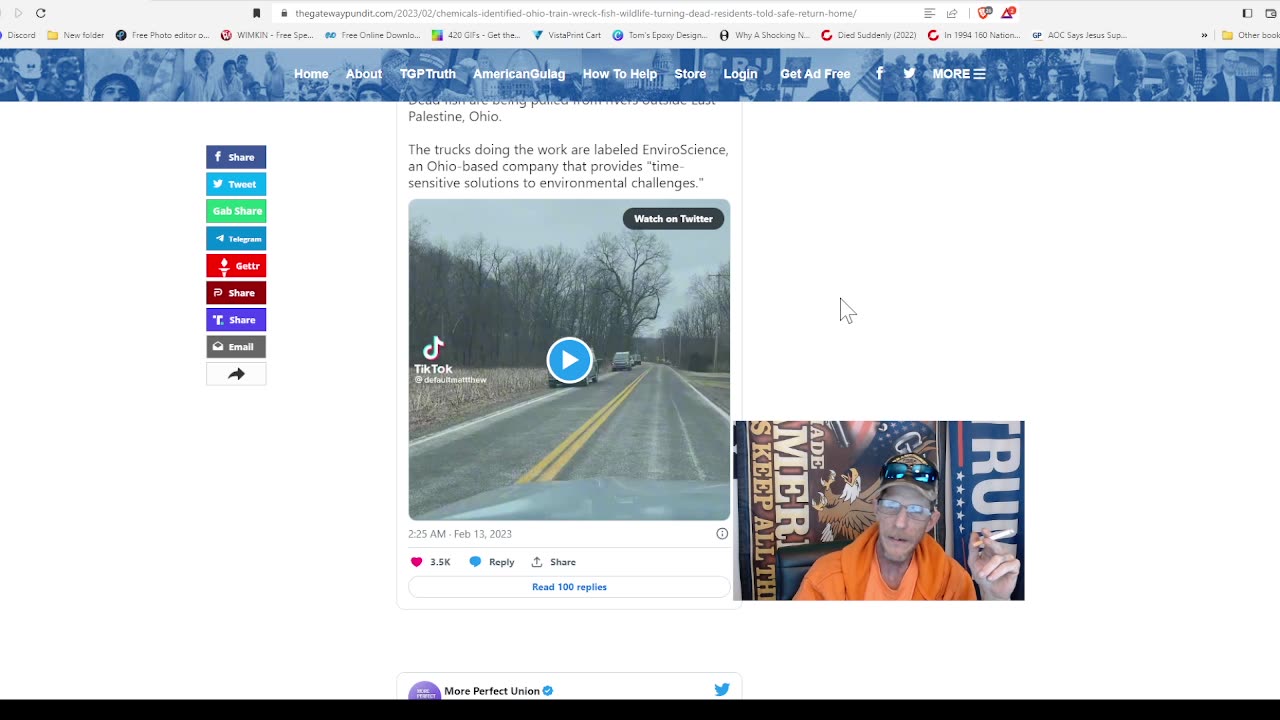Viewport: 1280px width, 720px height.
Task: Open Store in site navigation
Action: (x=690, y=74)
